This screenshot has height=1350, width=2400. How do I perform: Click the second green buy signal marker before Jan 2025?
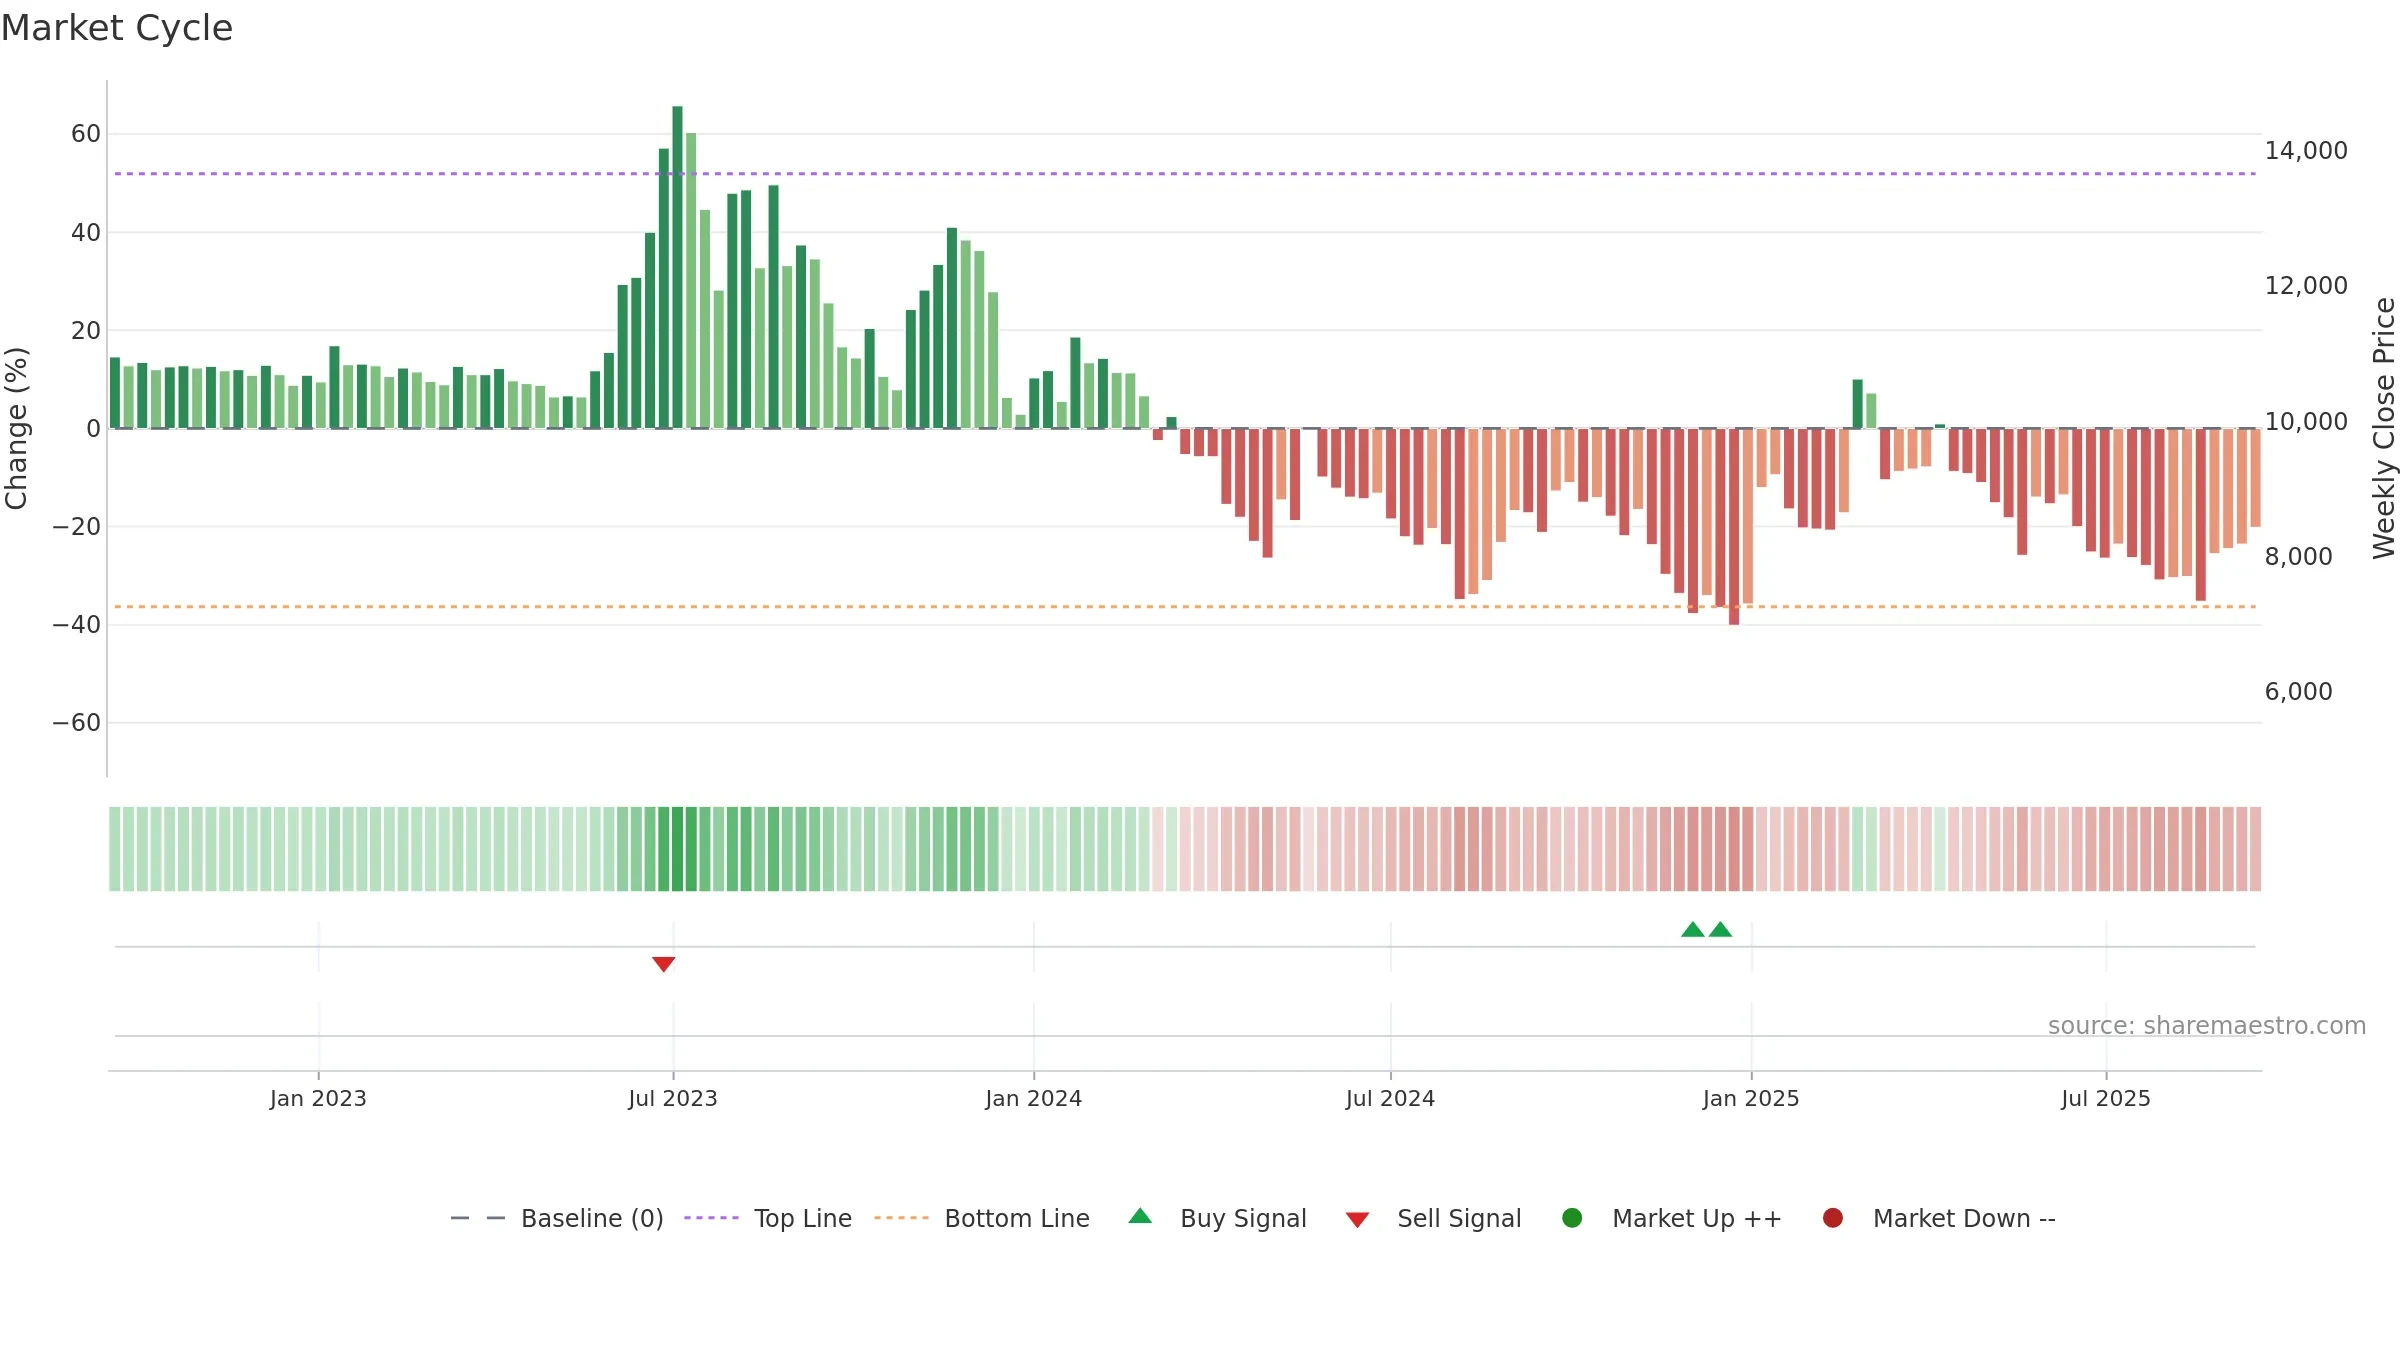(x=1721, y=929)
